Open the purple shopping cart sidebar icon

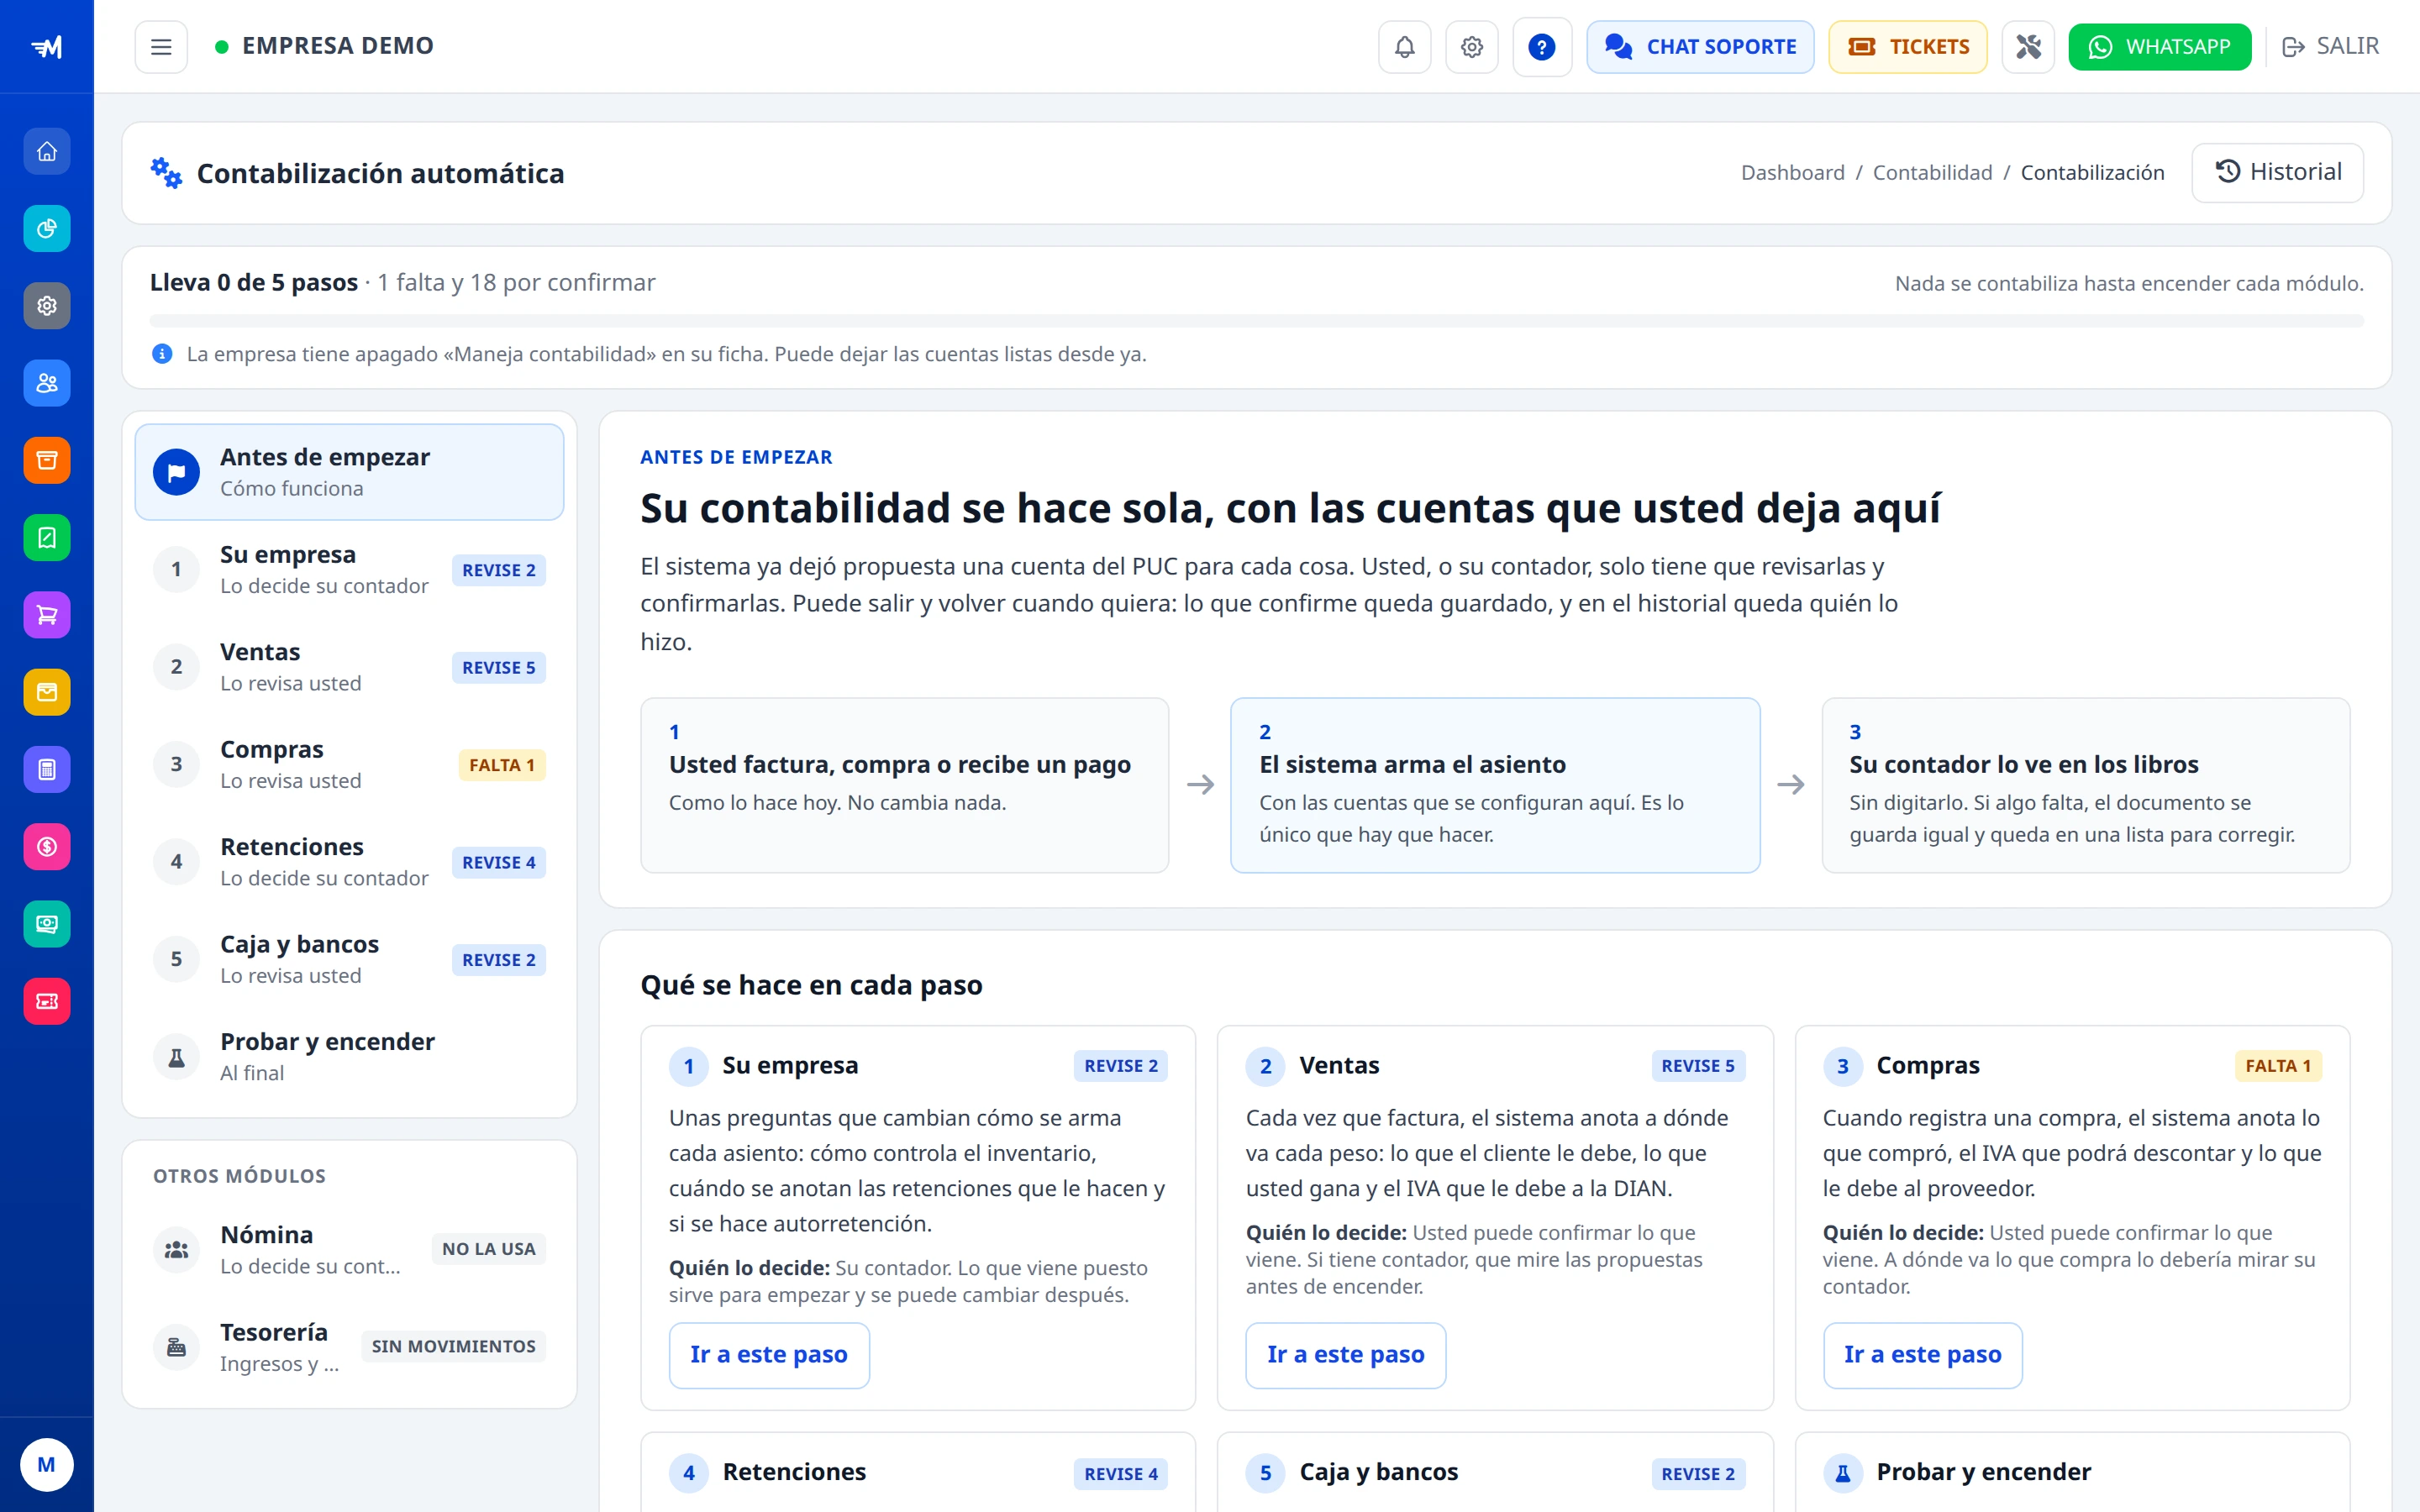(47, 615)
